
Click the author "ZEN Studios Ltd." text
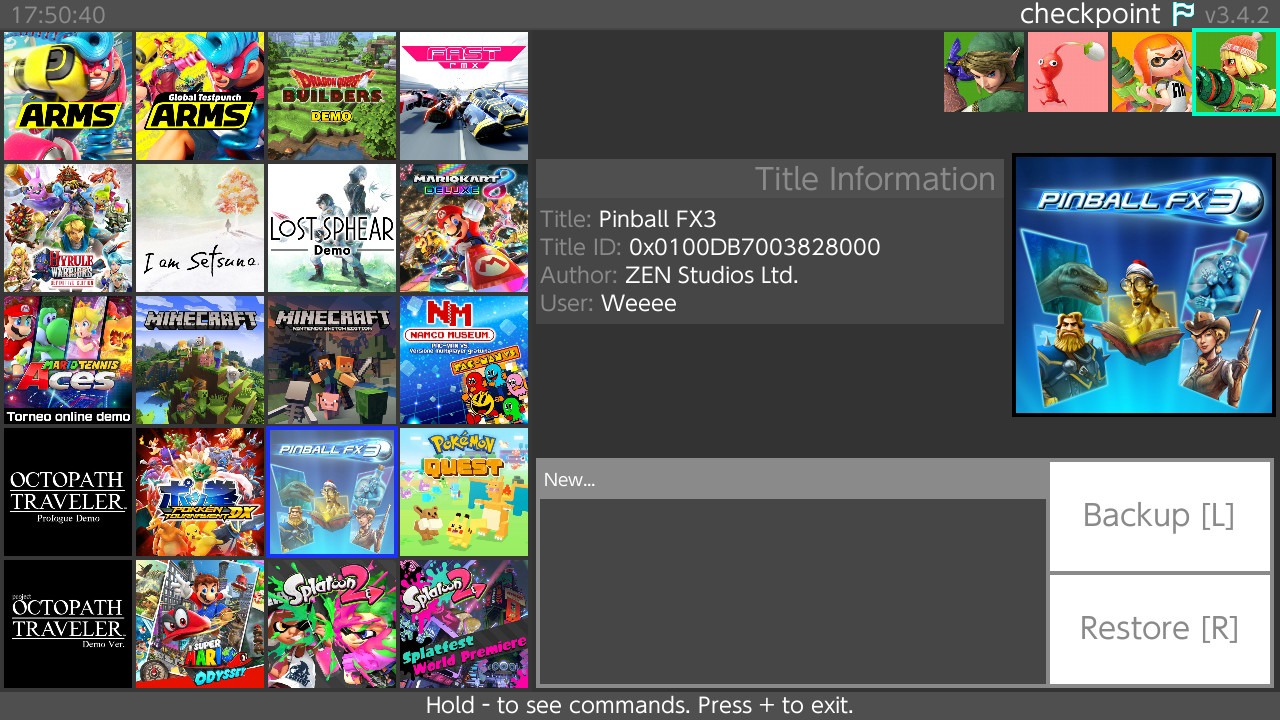[x=712, y=275]
